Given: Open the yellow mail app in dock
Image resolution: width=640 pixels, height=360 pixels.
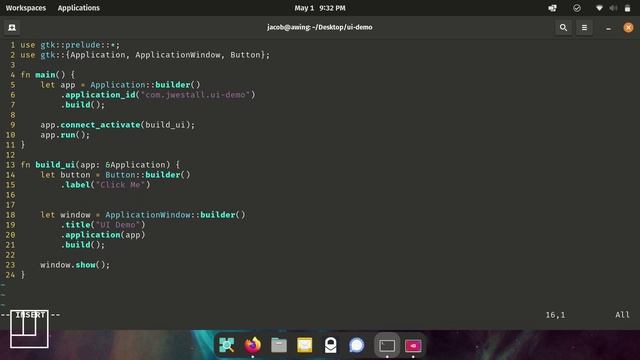Looking at the screenshot, I should [304, 345].
